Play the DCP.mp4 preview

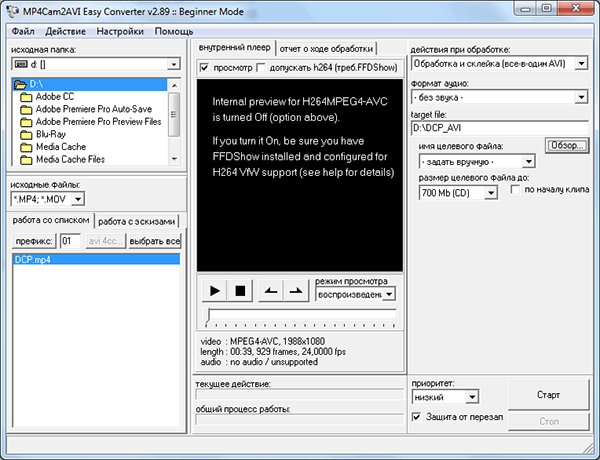click(215, 291)
